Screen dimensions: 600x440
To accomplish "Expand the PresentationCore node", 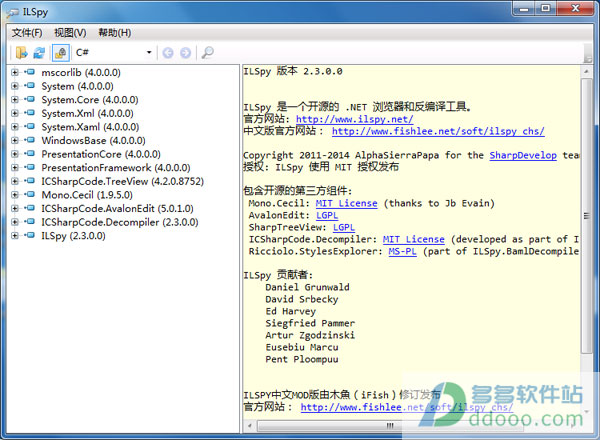I will click(15, 154).
